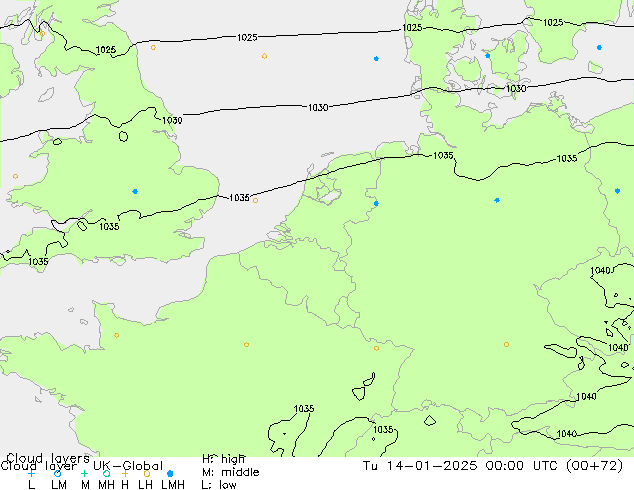Select the blue cloud marker over Denmark
The width and height of the screenshot is (634, 490).
tap(488, 55)
